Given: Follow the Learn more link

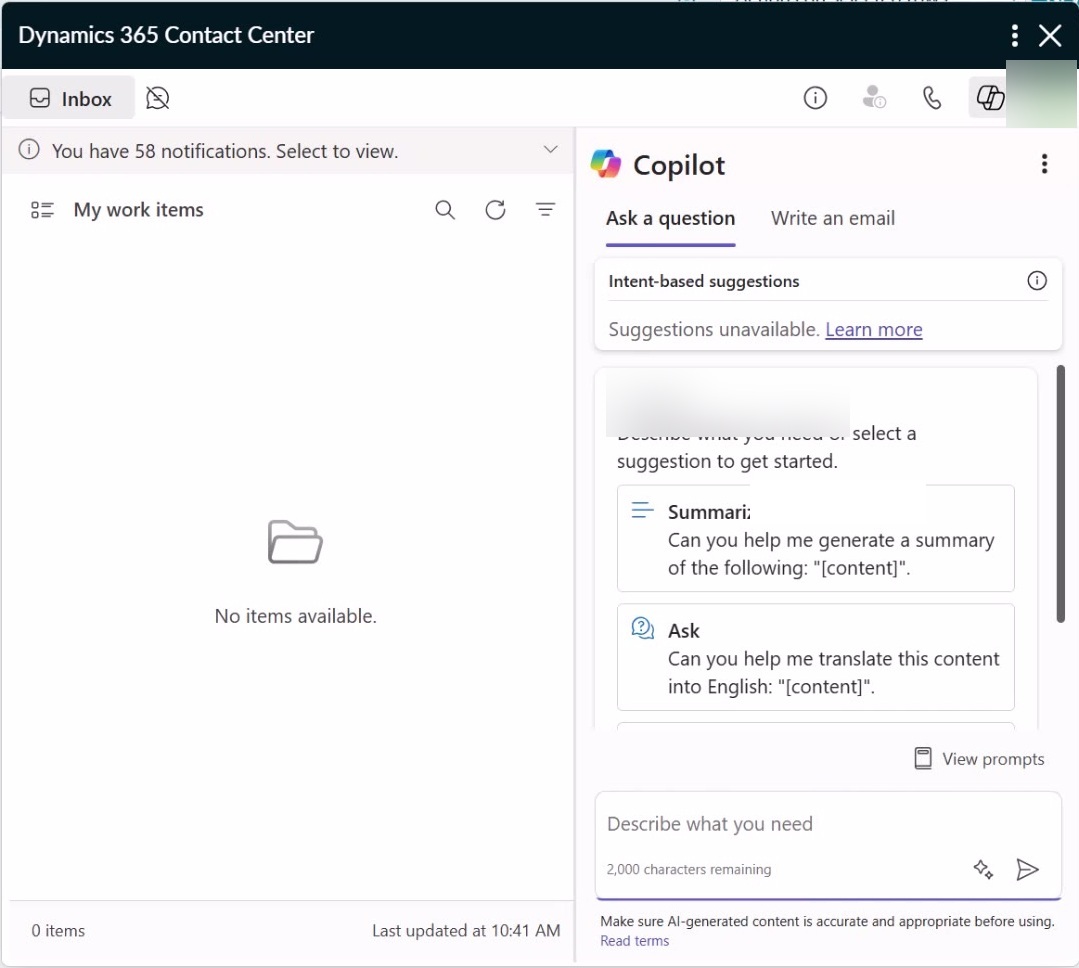Looking at the screenshot, I should click(874, 330).
